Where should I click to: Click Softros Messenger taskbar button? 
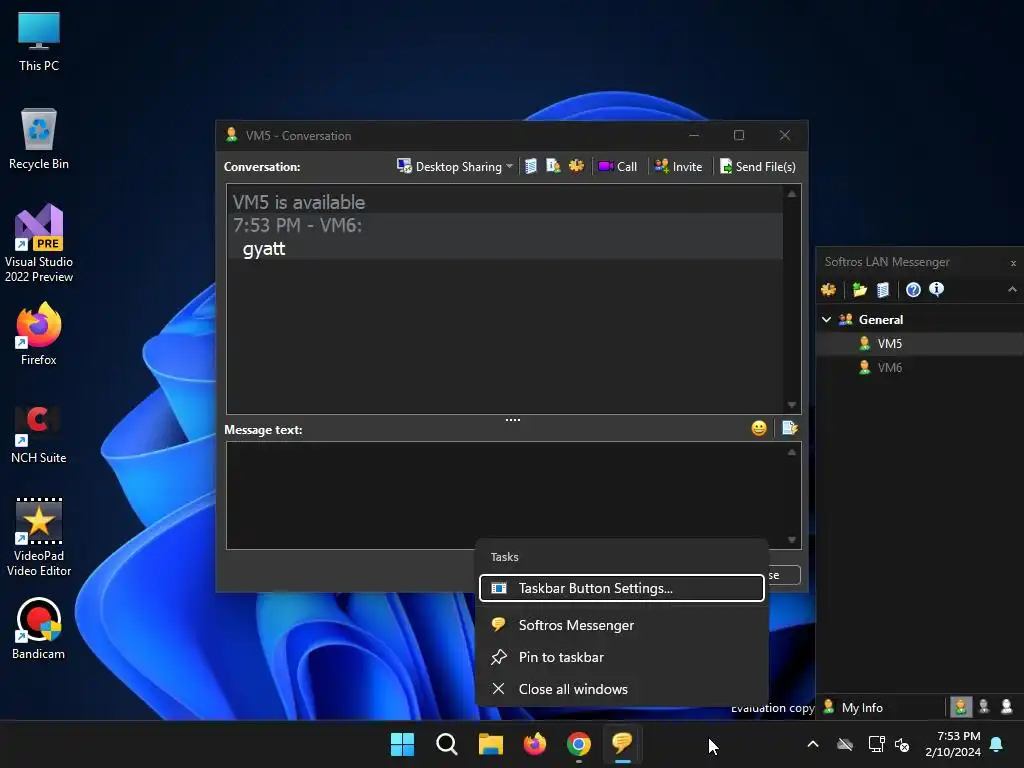622,744
